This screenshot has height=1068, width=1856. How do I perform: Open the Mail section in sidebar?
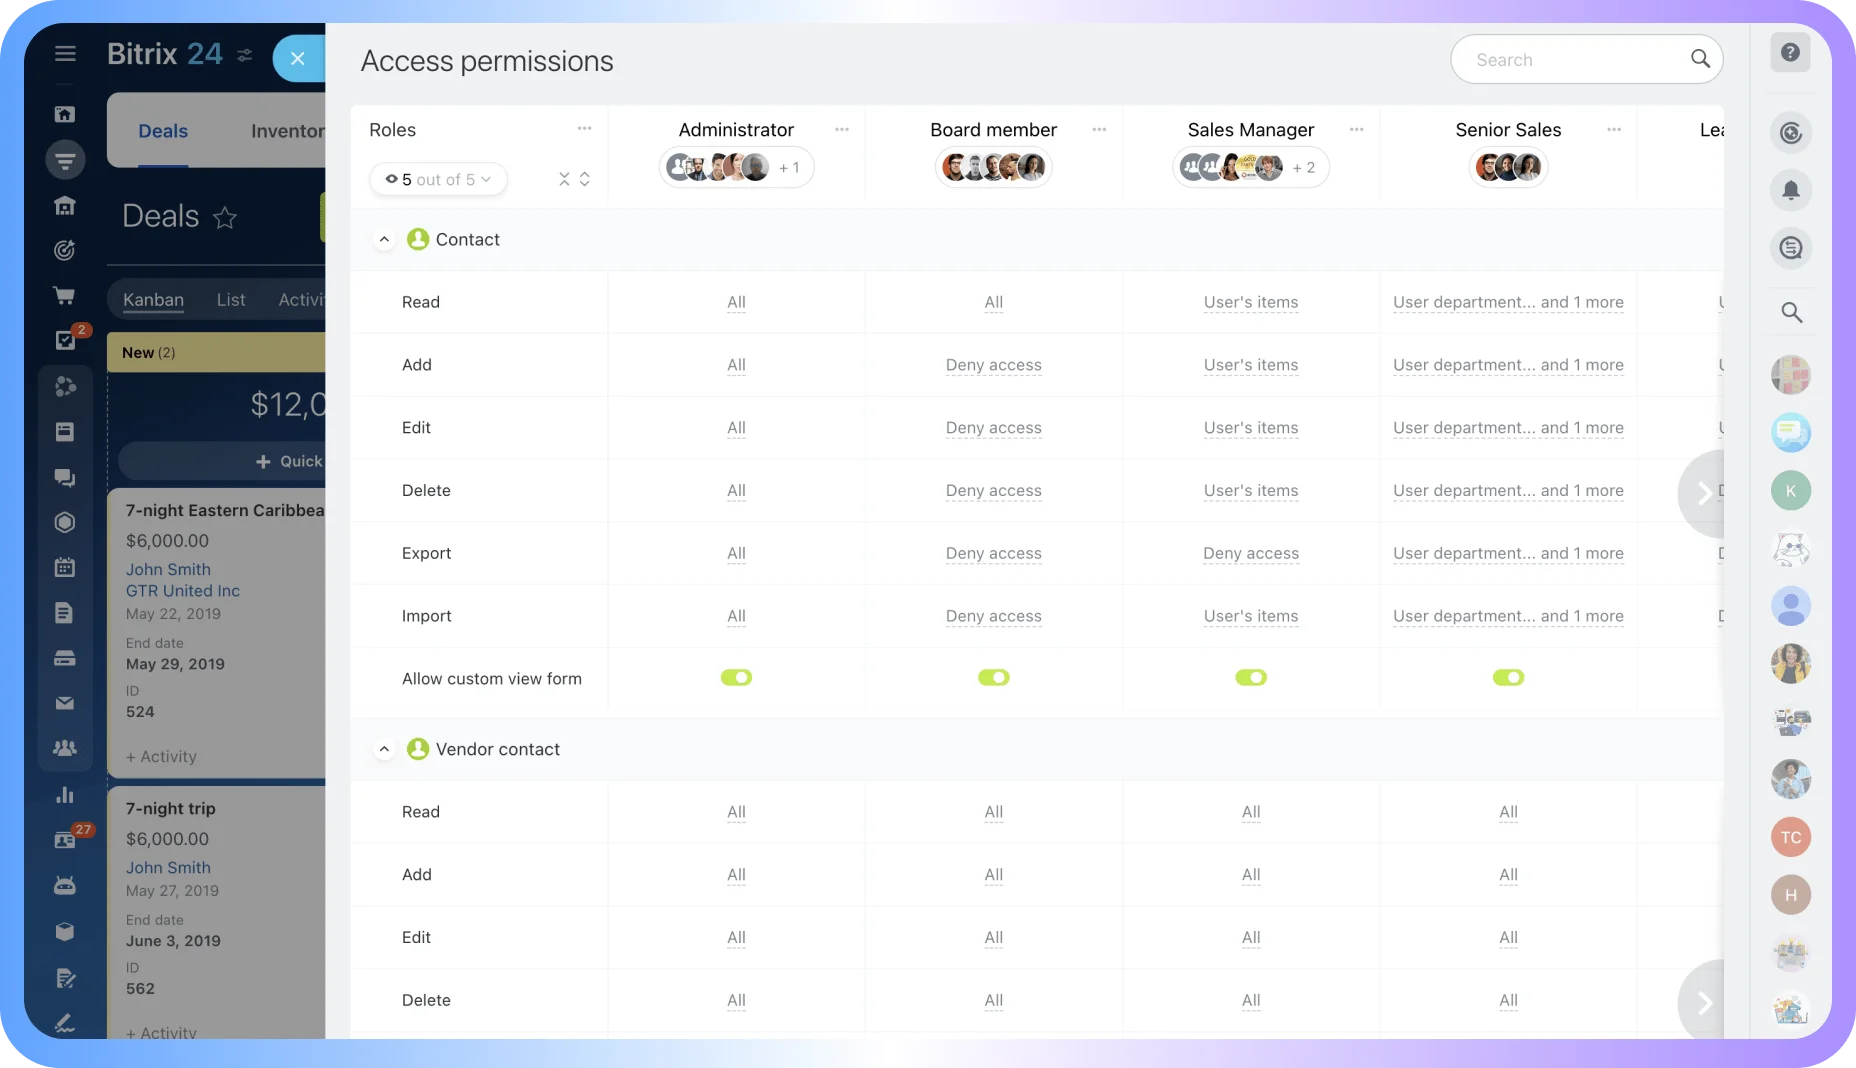tap(65, 702)
